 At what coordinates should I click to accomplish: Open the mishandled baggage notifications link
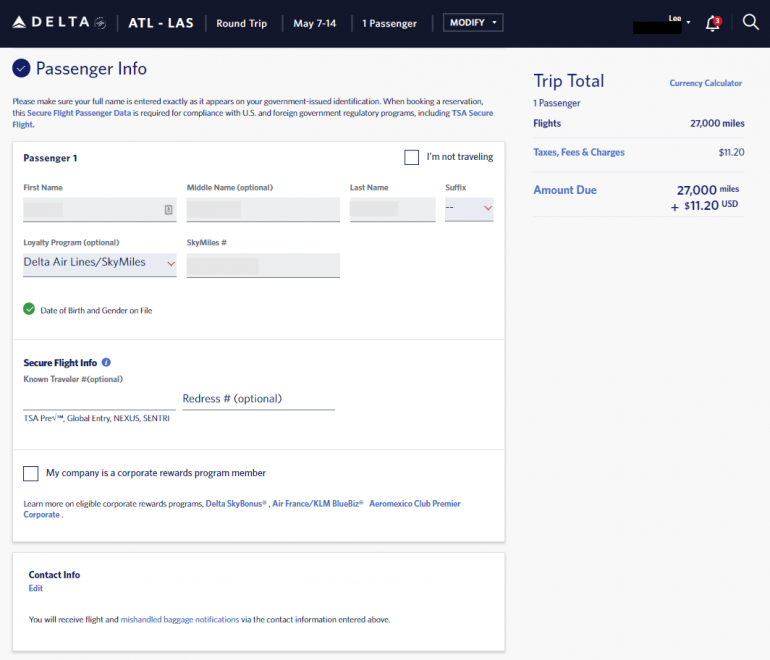[179, 620]
